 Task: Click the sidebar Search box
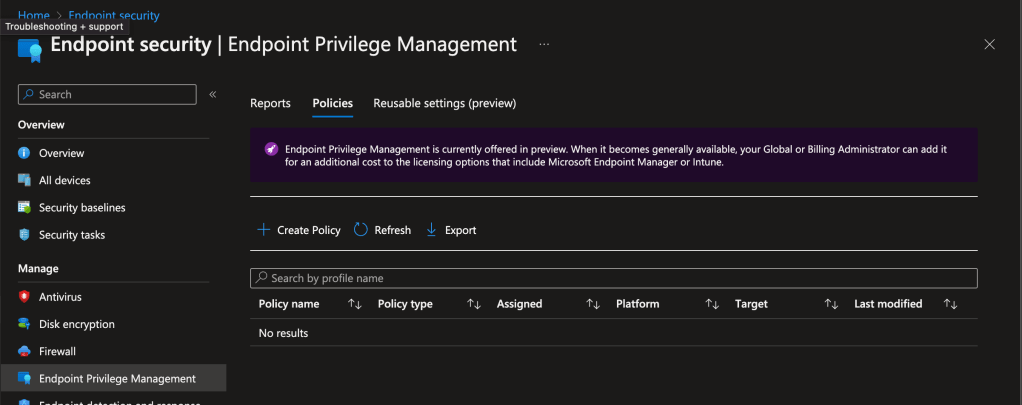(107, 94)
